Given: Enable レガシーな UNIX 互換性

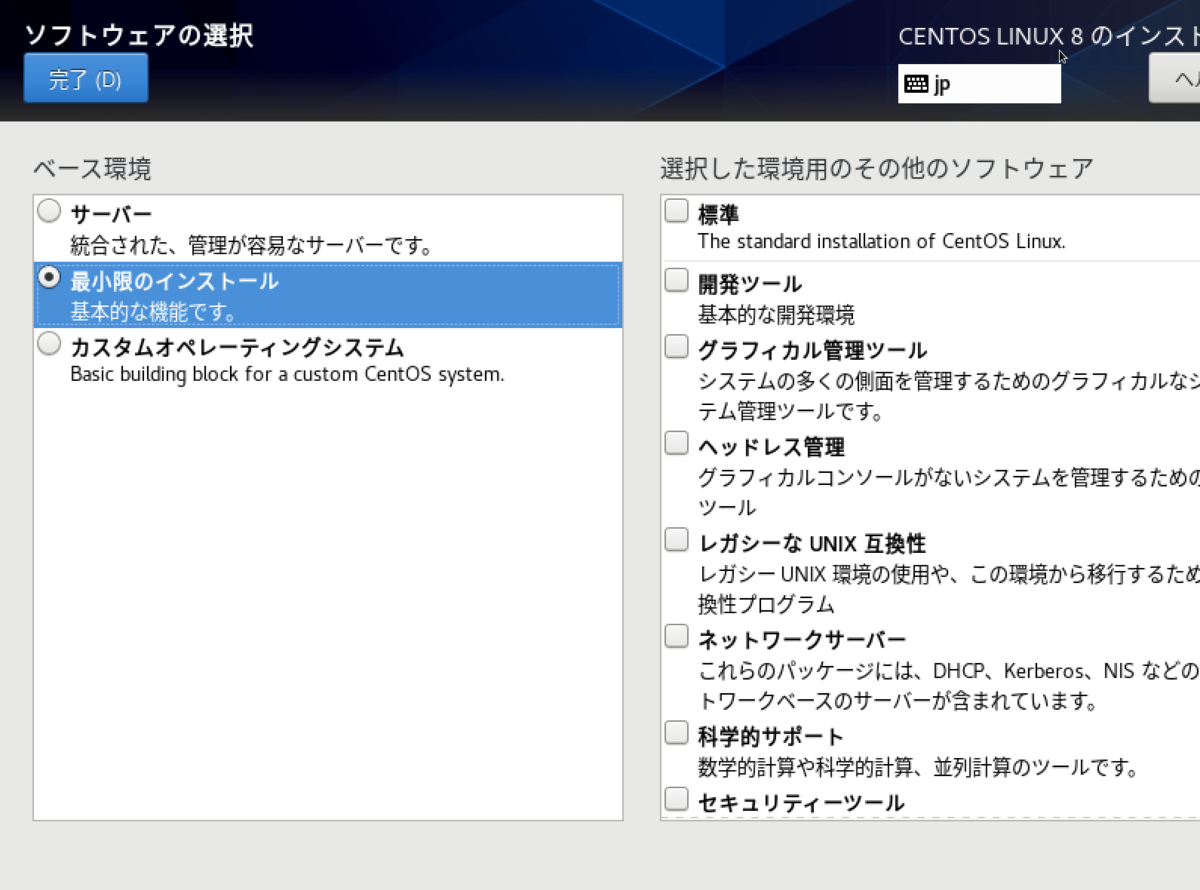Looking at the screenshot, I should (676, 543).
